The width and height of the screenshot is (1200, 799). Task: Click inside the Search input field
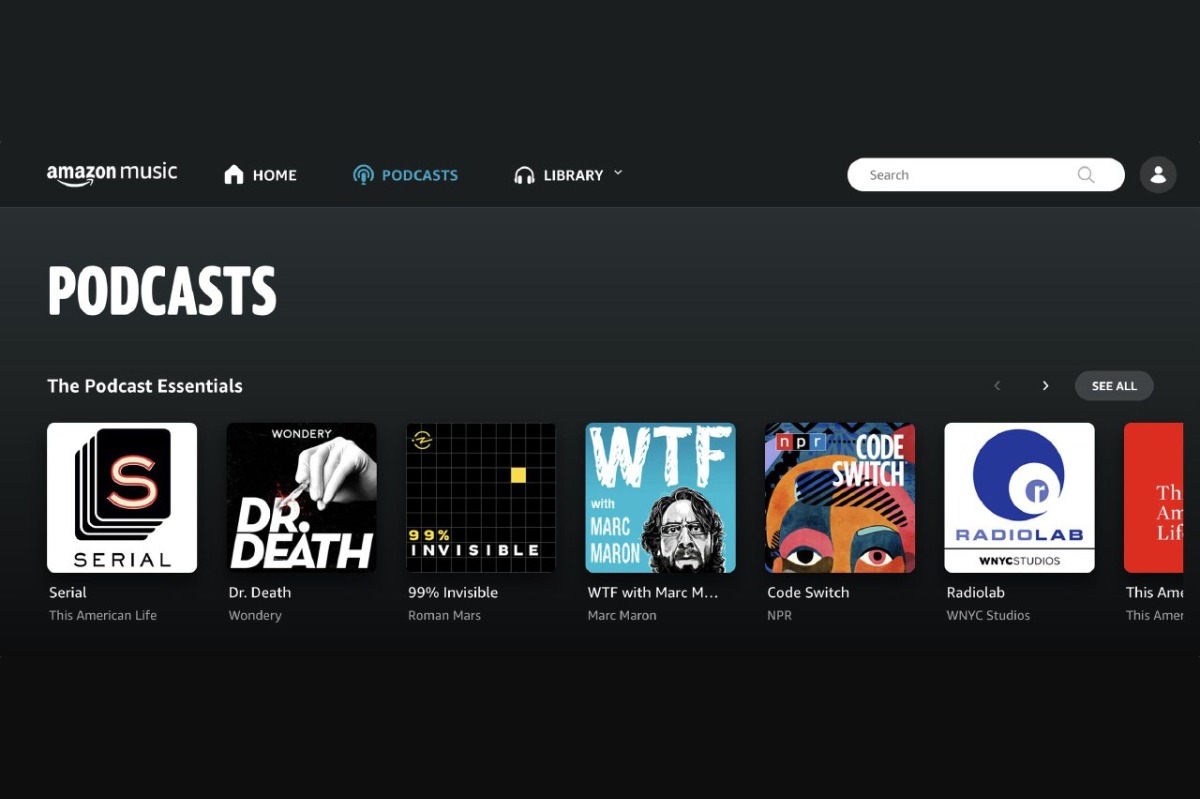pos(960,175)
